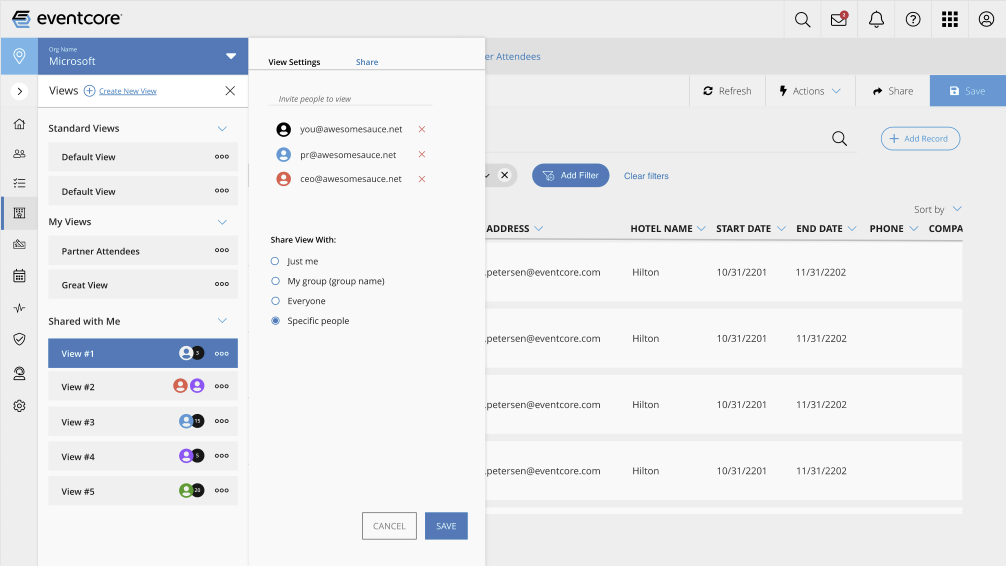Viewport: 1006px width, 566px height.
Task: Open the notifications bell
Action: pos(876,19)
